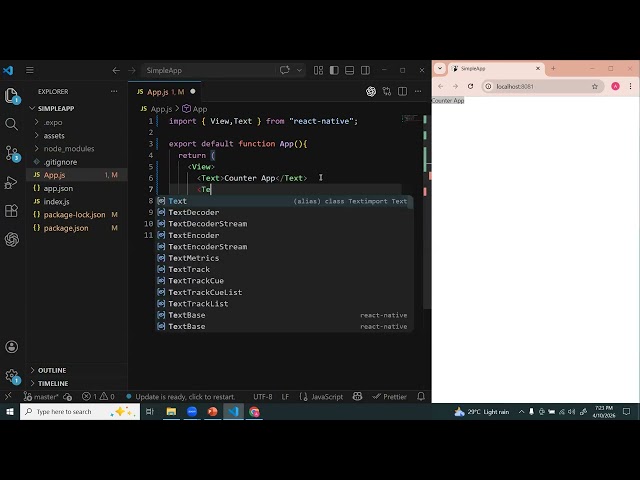The image size is (640, 480).
Task: Click the SimpleApp command center search
Action: 209,70
